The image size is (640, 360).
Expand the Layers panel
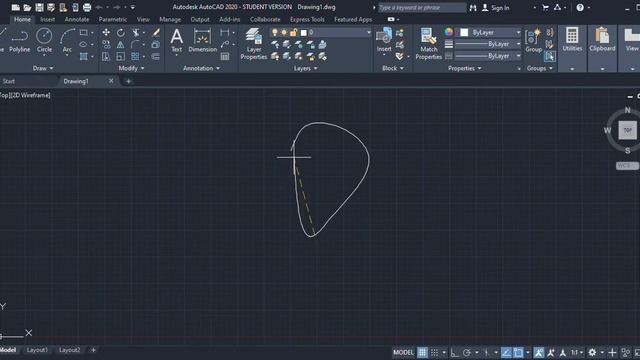305,68
